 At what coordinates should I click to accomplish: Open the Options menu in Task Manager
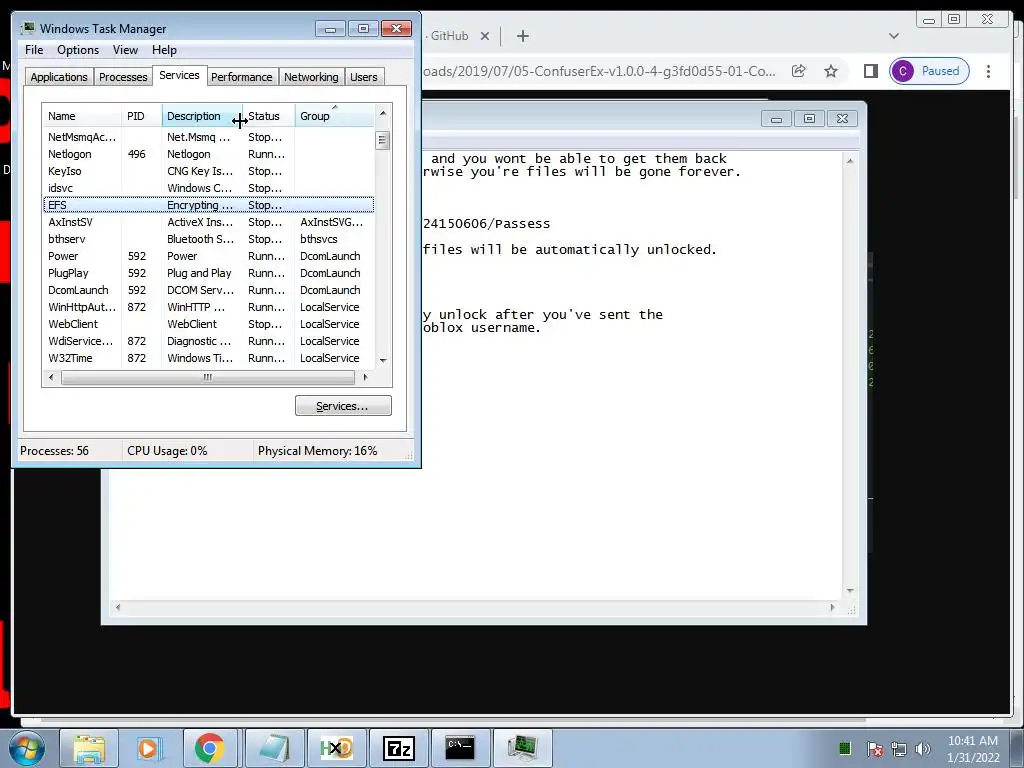[x=78, y=50]
